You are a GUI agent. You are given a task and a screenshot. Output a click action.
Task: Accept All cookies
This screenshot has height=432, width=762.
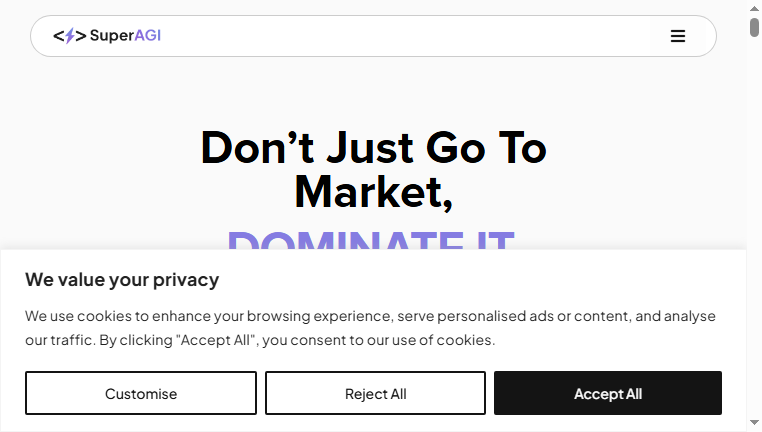tap(607, 393)
